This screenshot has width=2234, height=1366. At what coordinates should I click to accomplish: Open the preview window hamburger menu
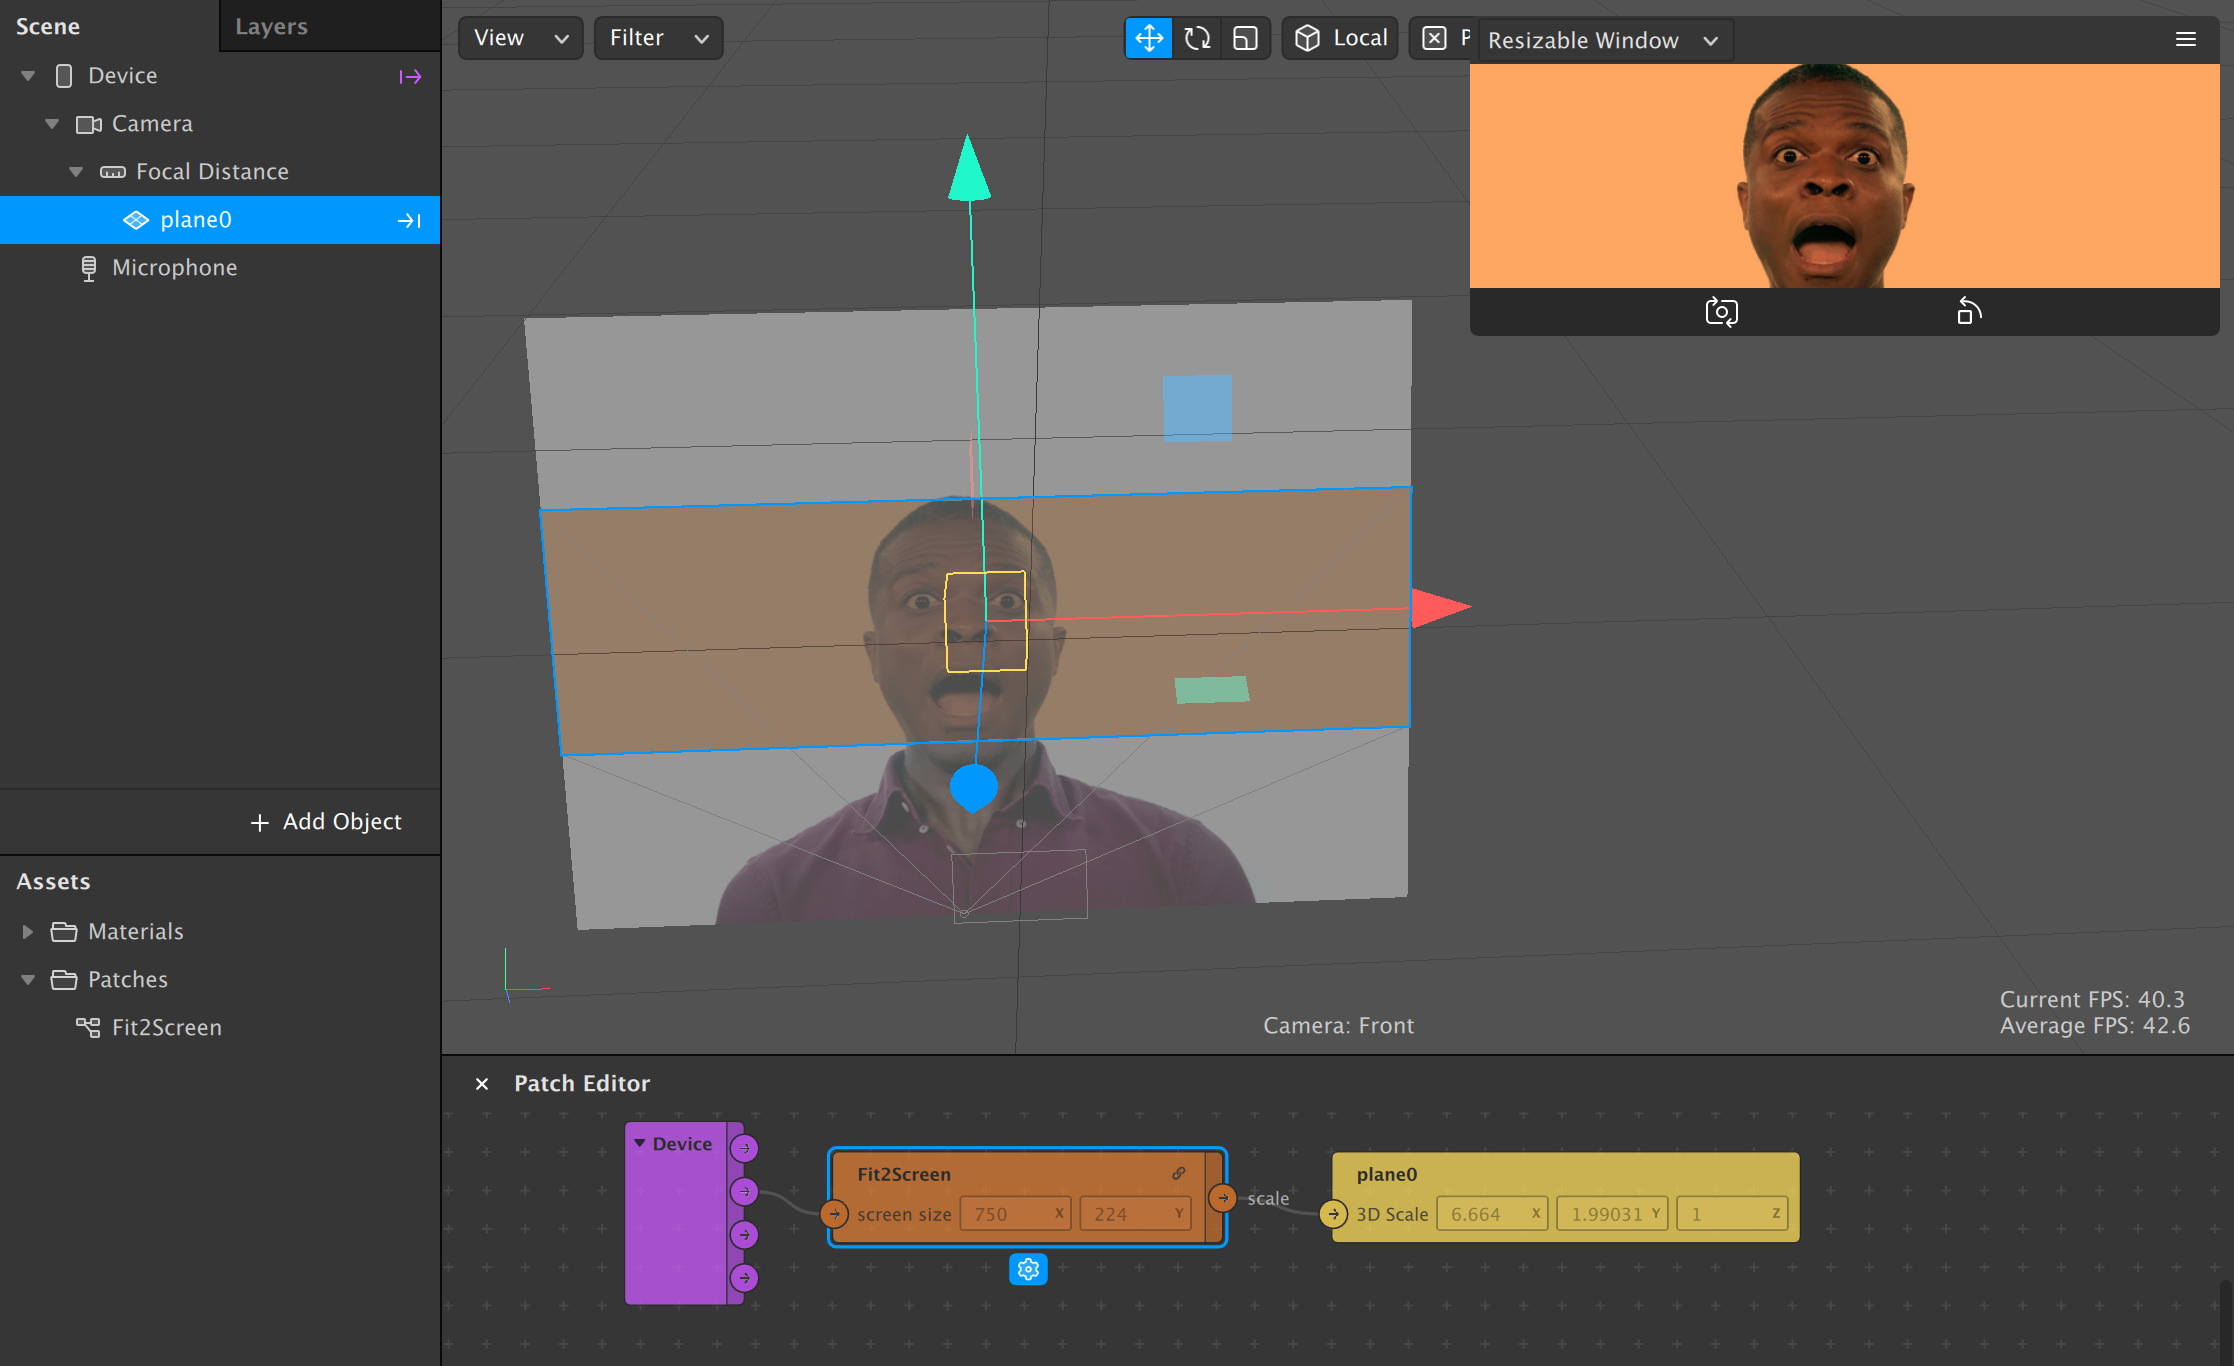[2185, 39]
